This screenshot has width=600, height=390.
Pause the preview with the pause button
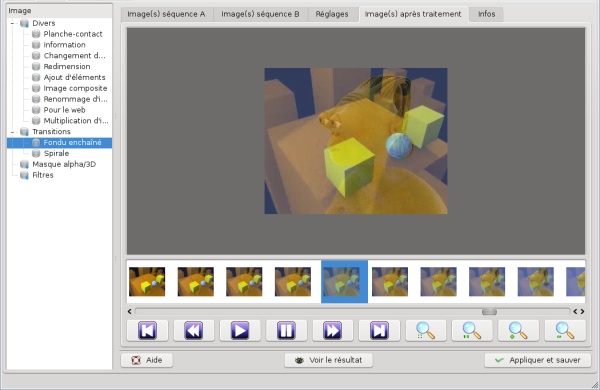click(286, 330)
